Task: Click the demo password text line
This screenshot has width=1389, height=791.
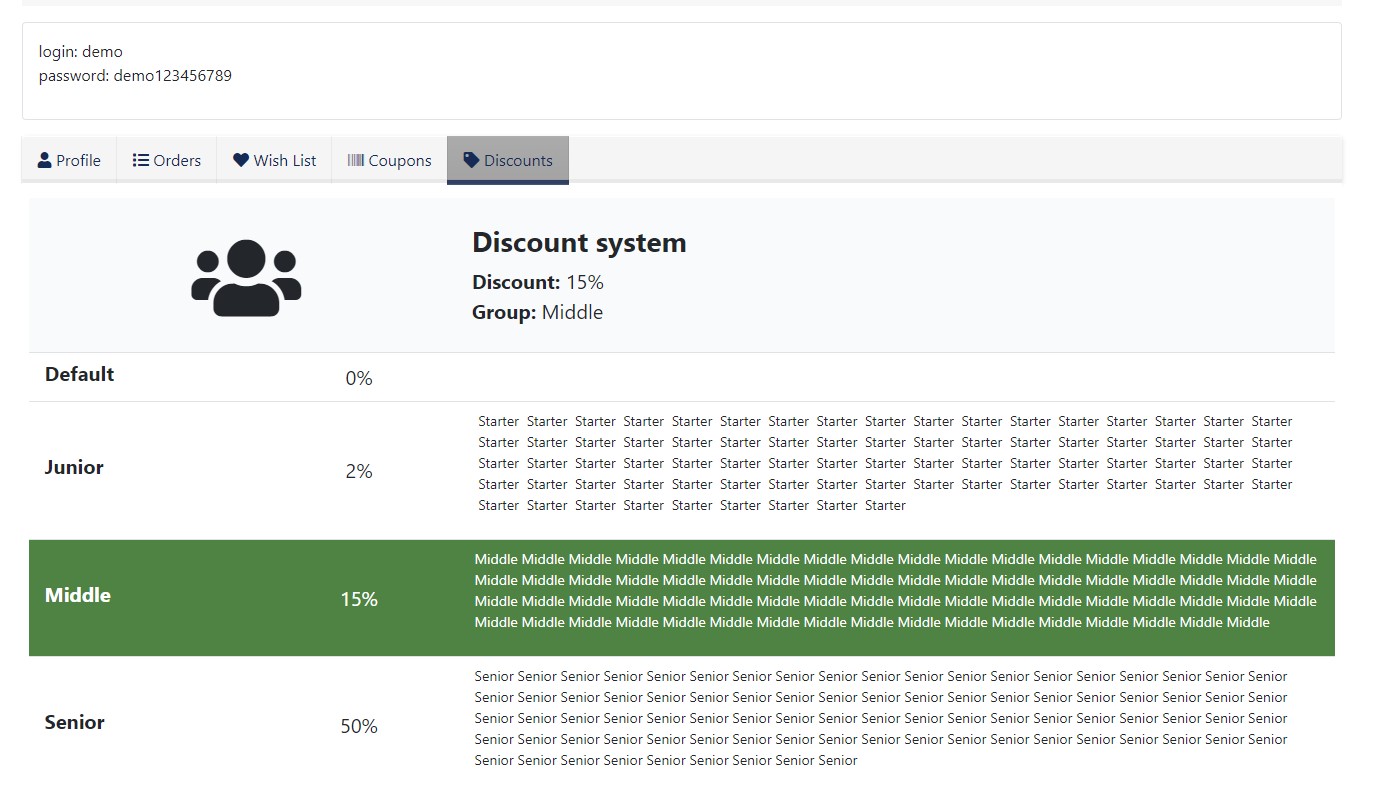Action: click(x=135, y=76)
